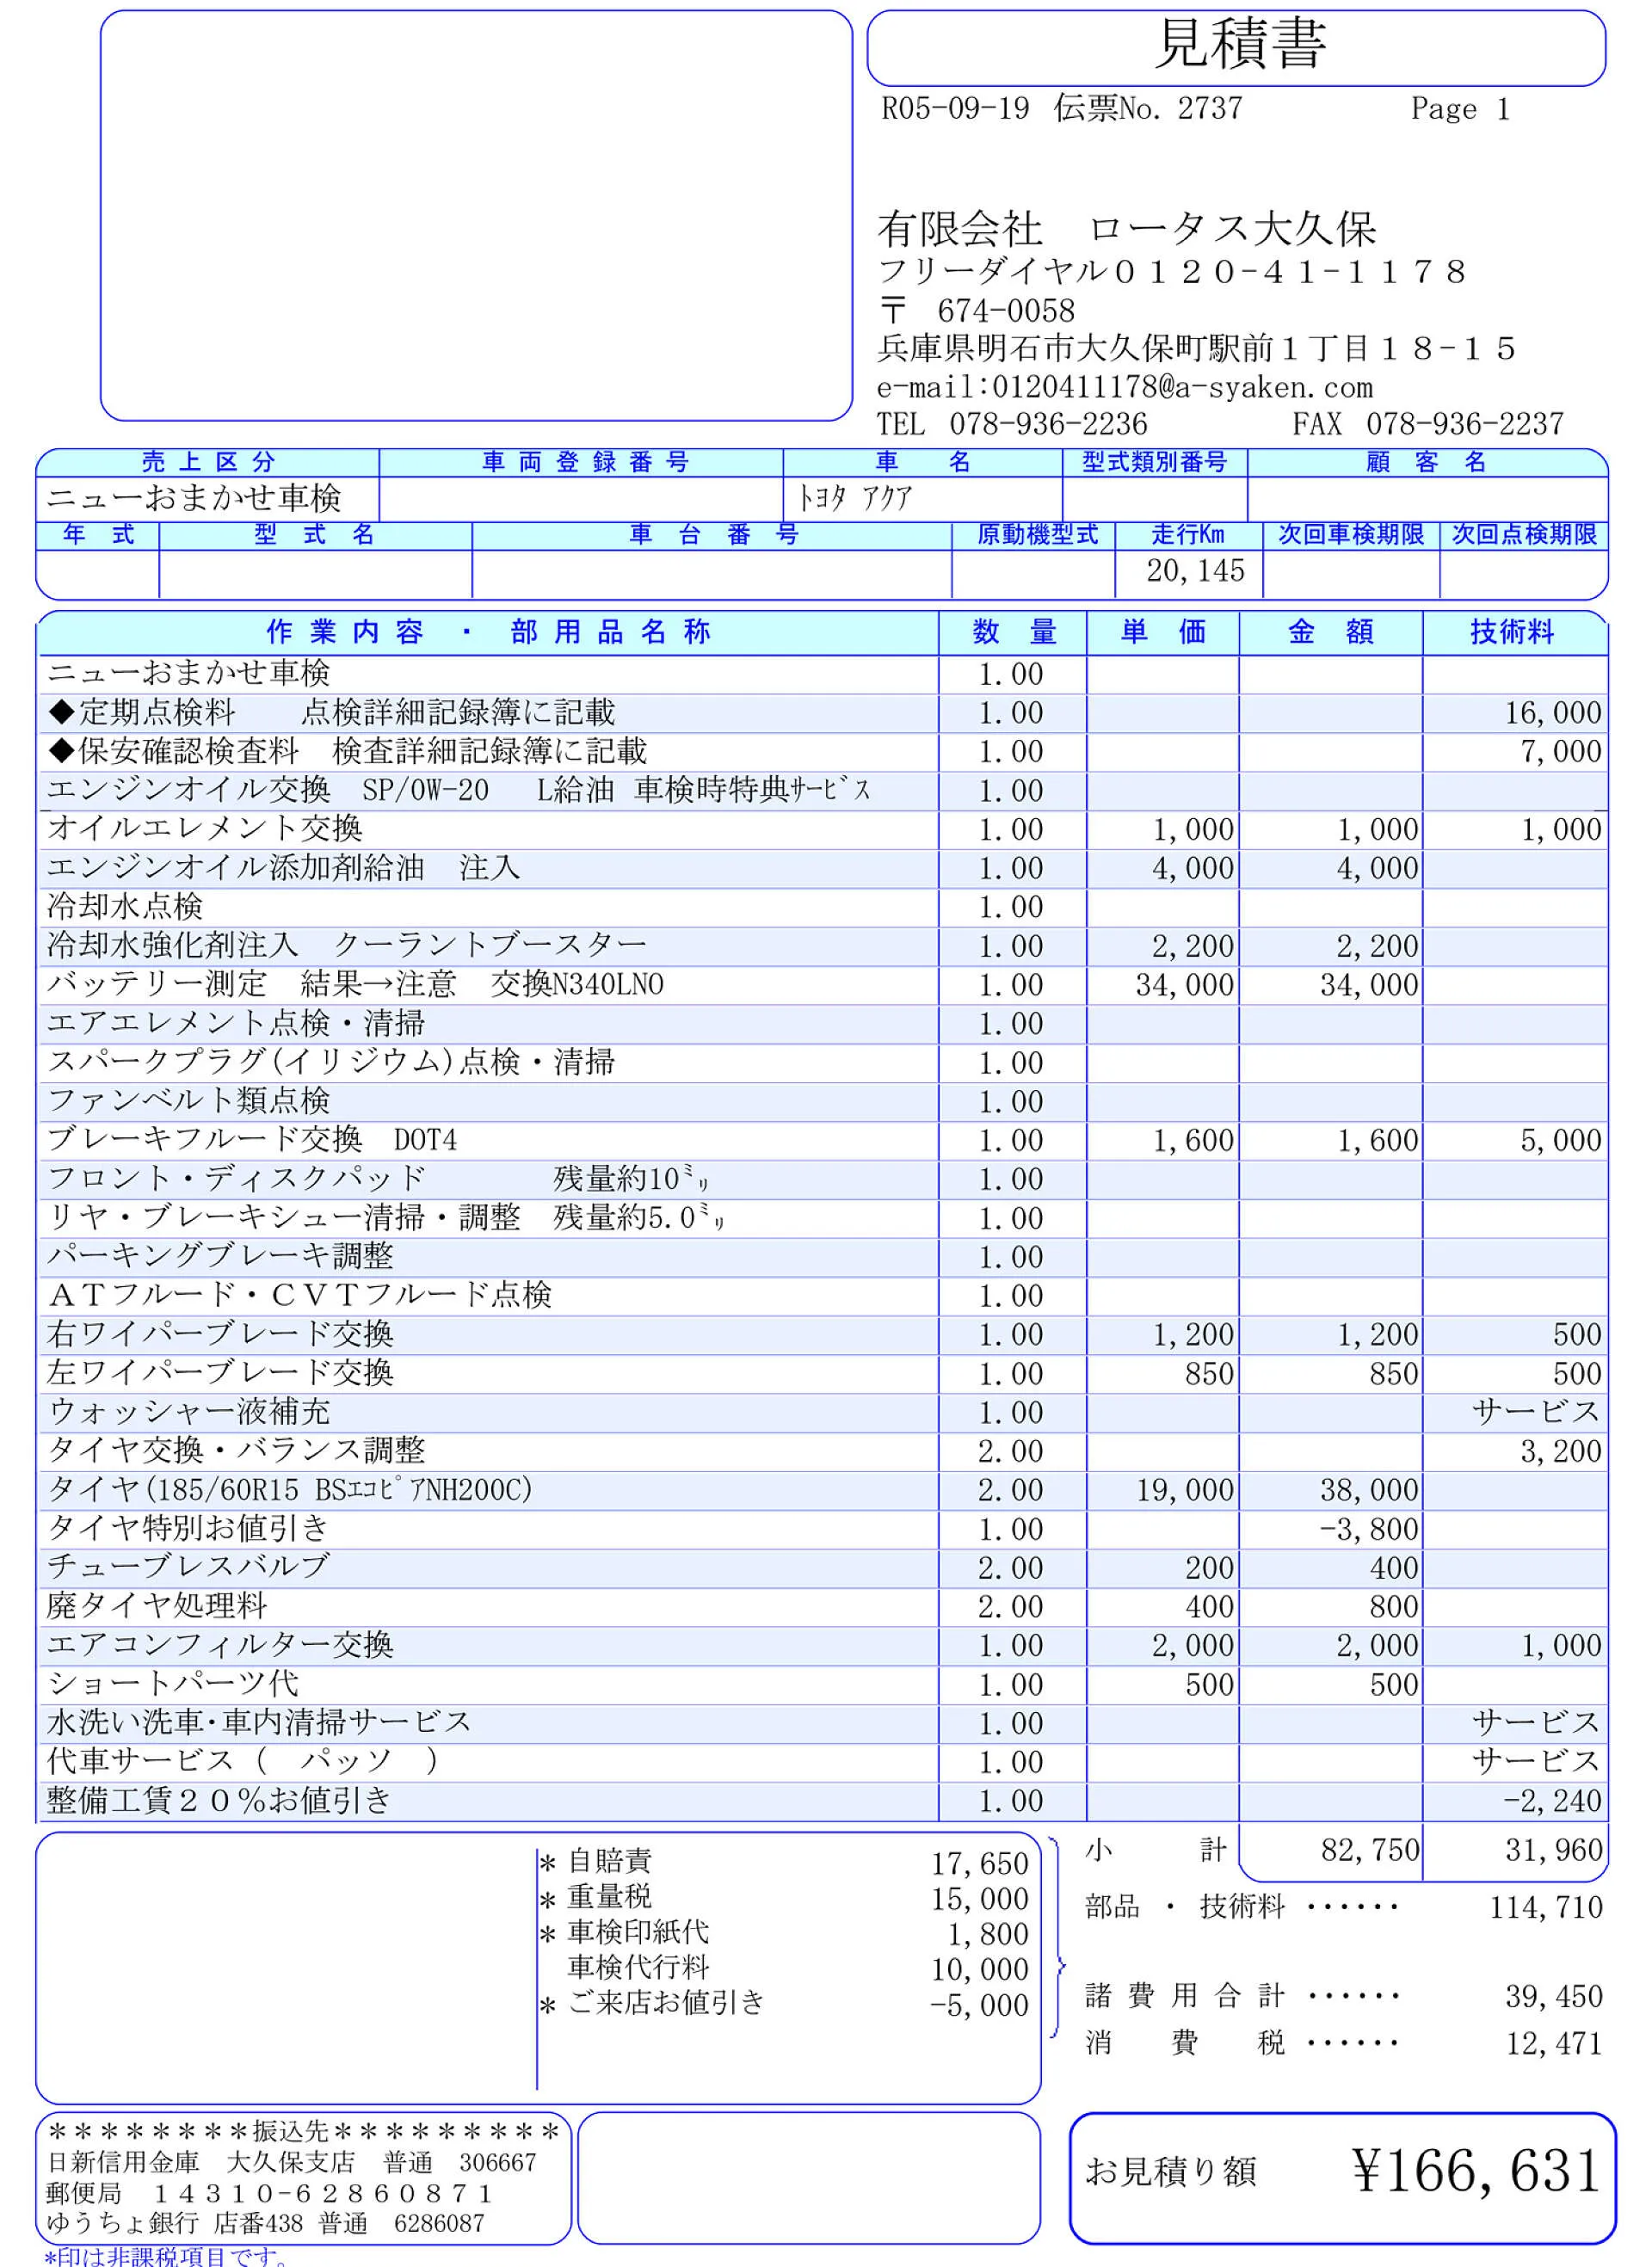Select slip number 伝票No. 2737

1148,108
